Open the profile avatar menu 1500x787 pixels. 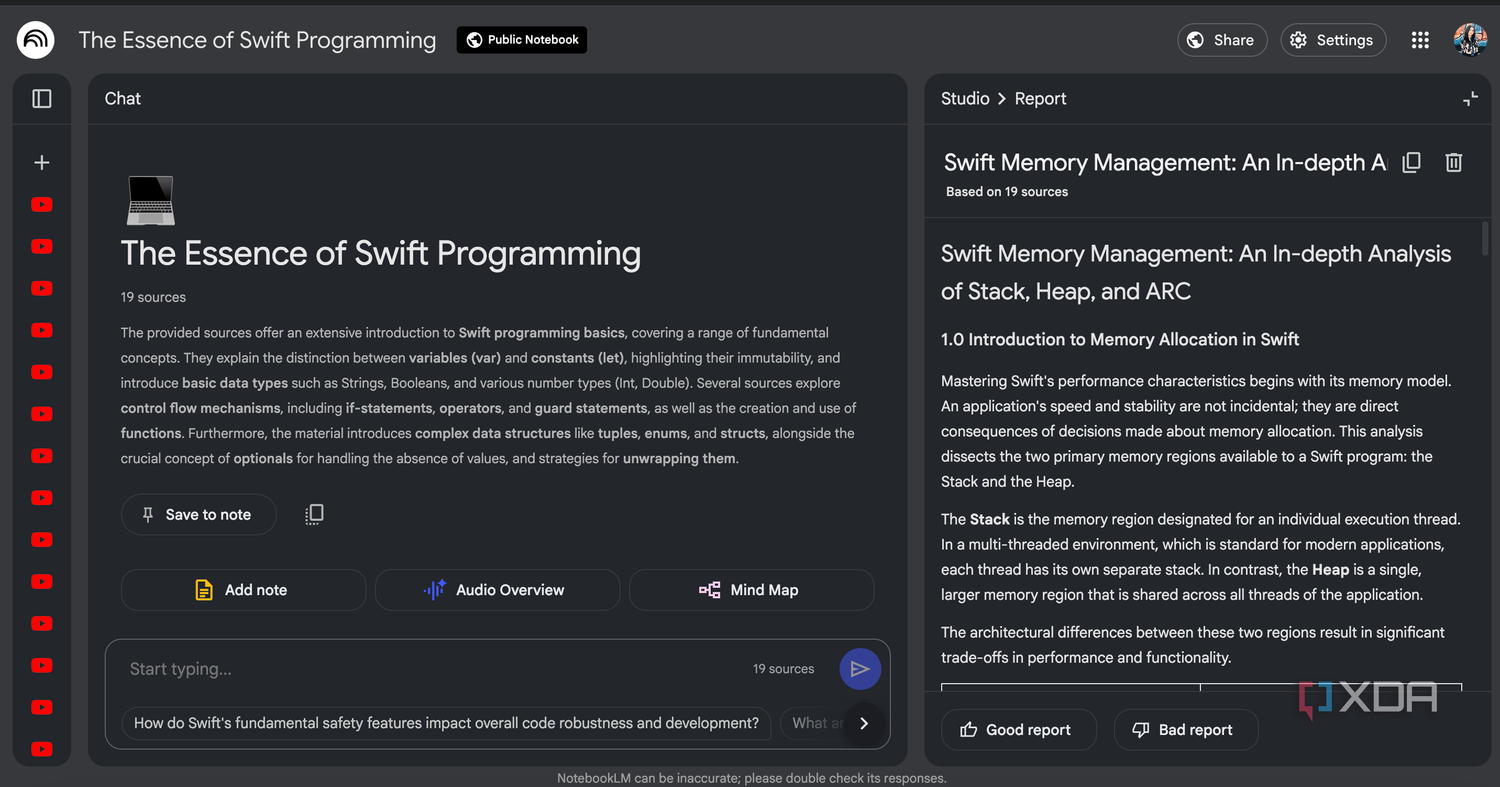pyautogui.click(x=1470, y=40)
